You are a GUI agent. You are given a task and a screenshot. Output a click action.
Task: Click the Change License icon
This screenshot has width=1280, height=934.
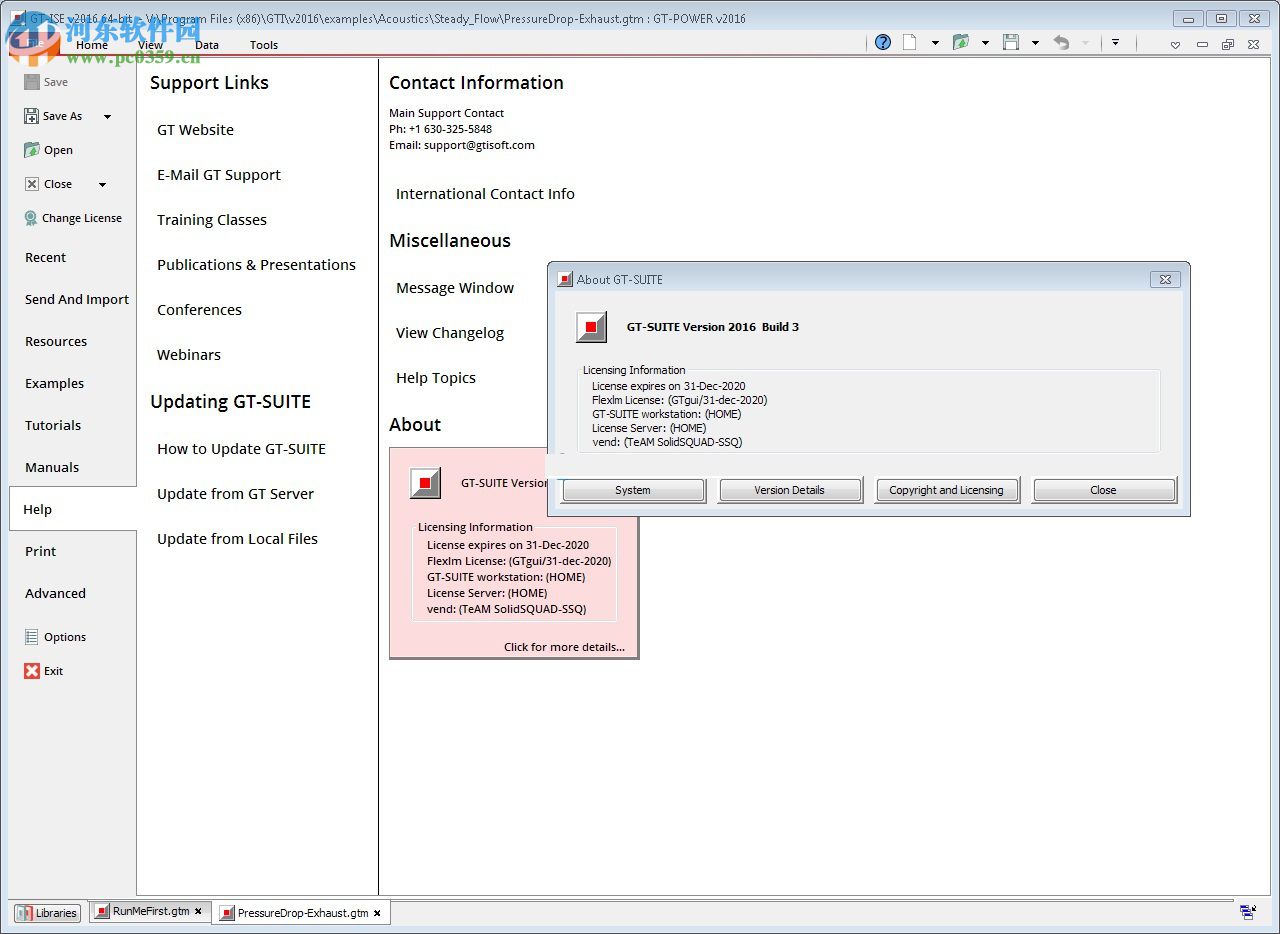pyautogui.click(x=32, y=218)
